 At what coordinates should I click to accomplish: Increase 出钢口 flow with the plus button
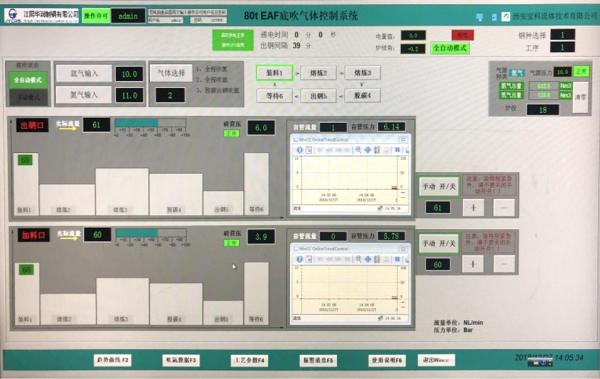pyautogui.click(x=473, y=208)
